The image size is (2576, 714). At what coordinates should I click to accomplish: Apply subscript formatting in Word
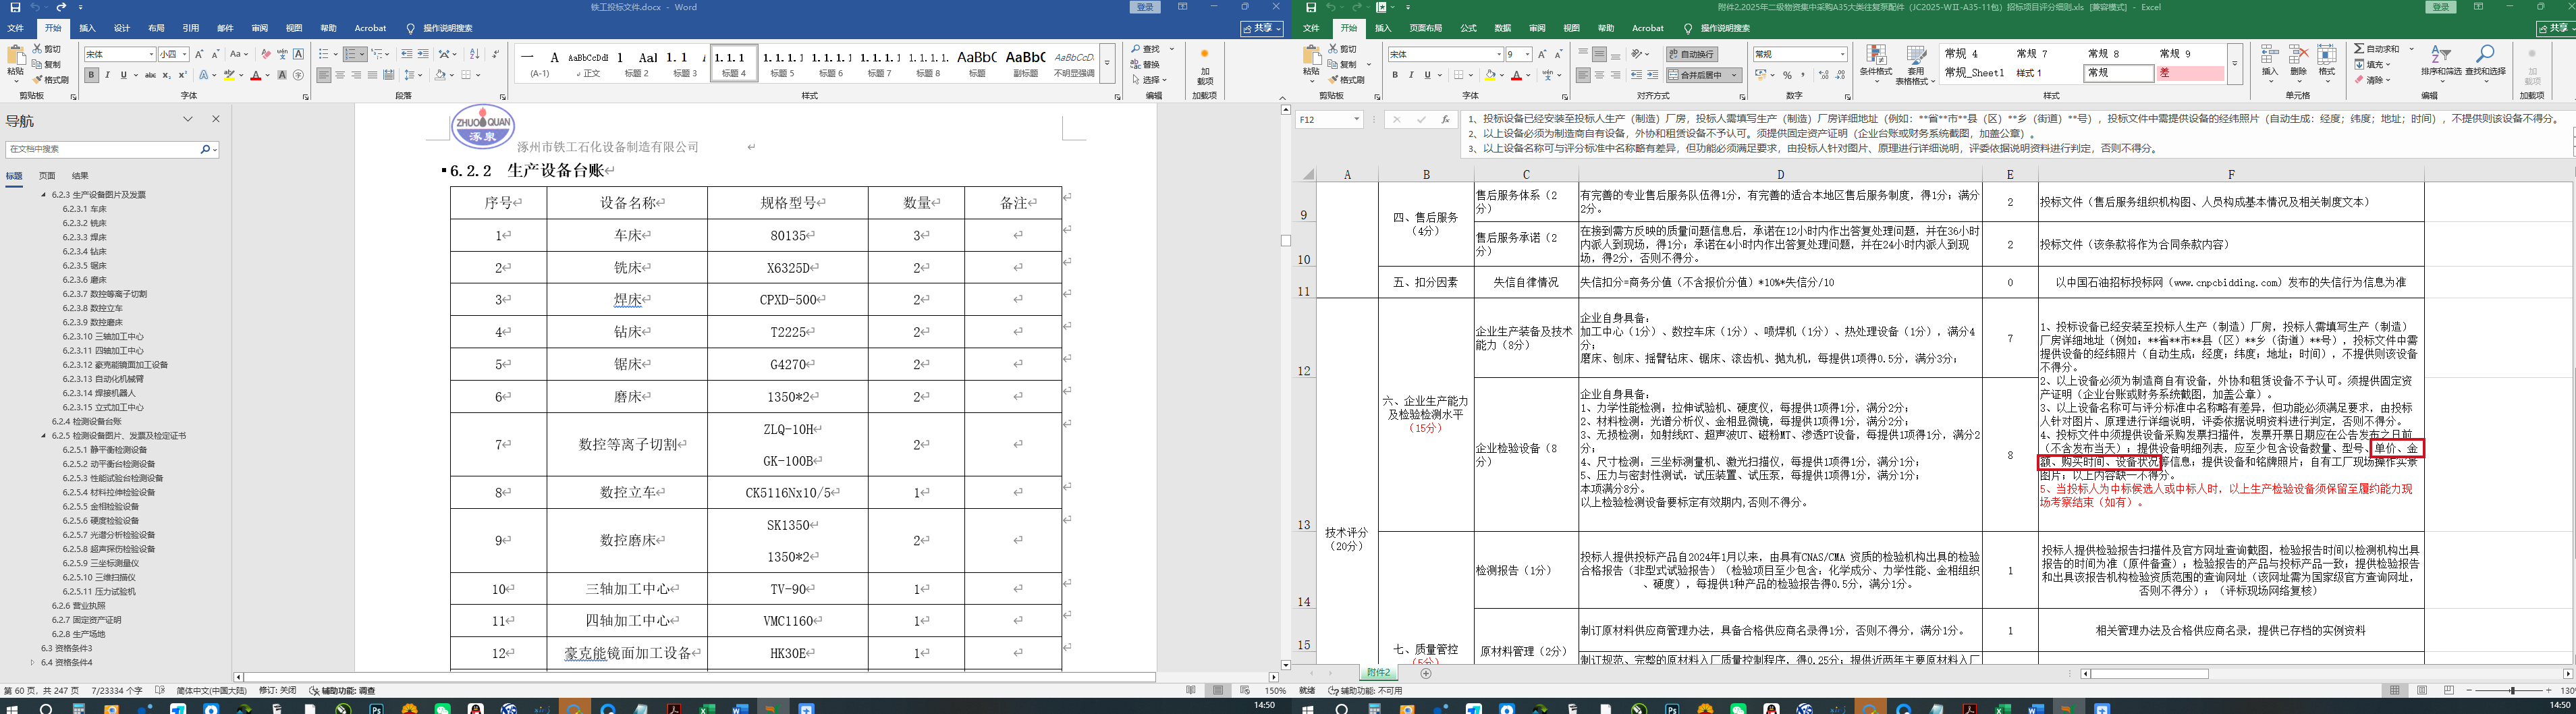pyautogui.click(x=166, y=75)
